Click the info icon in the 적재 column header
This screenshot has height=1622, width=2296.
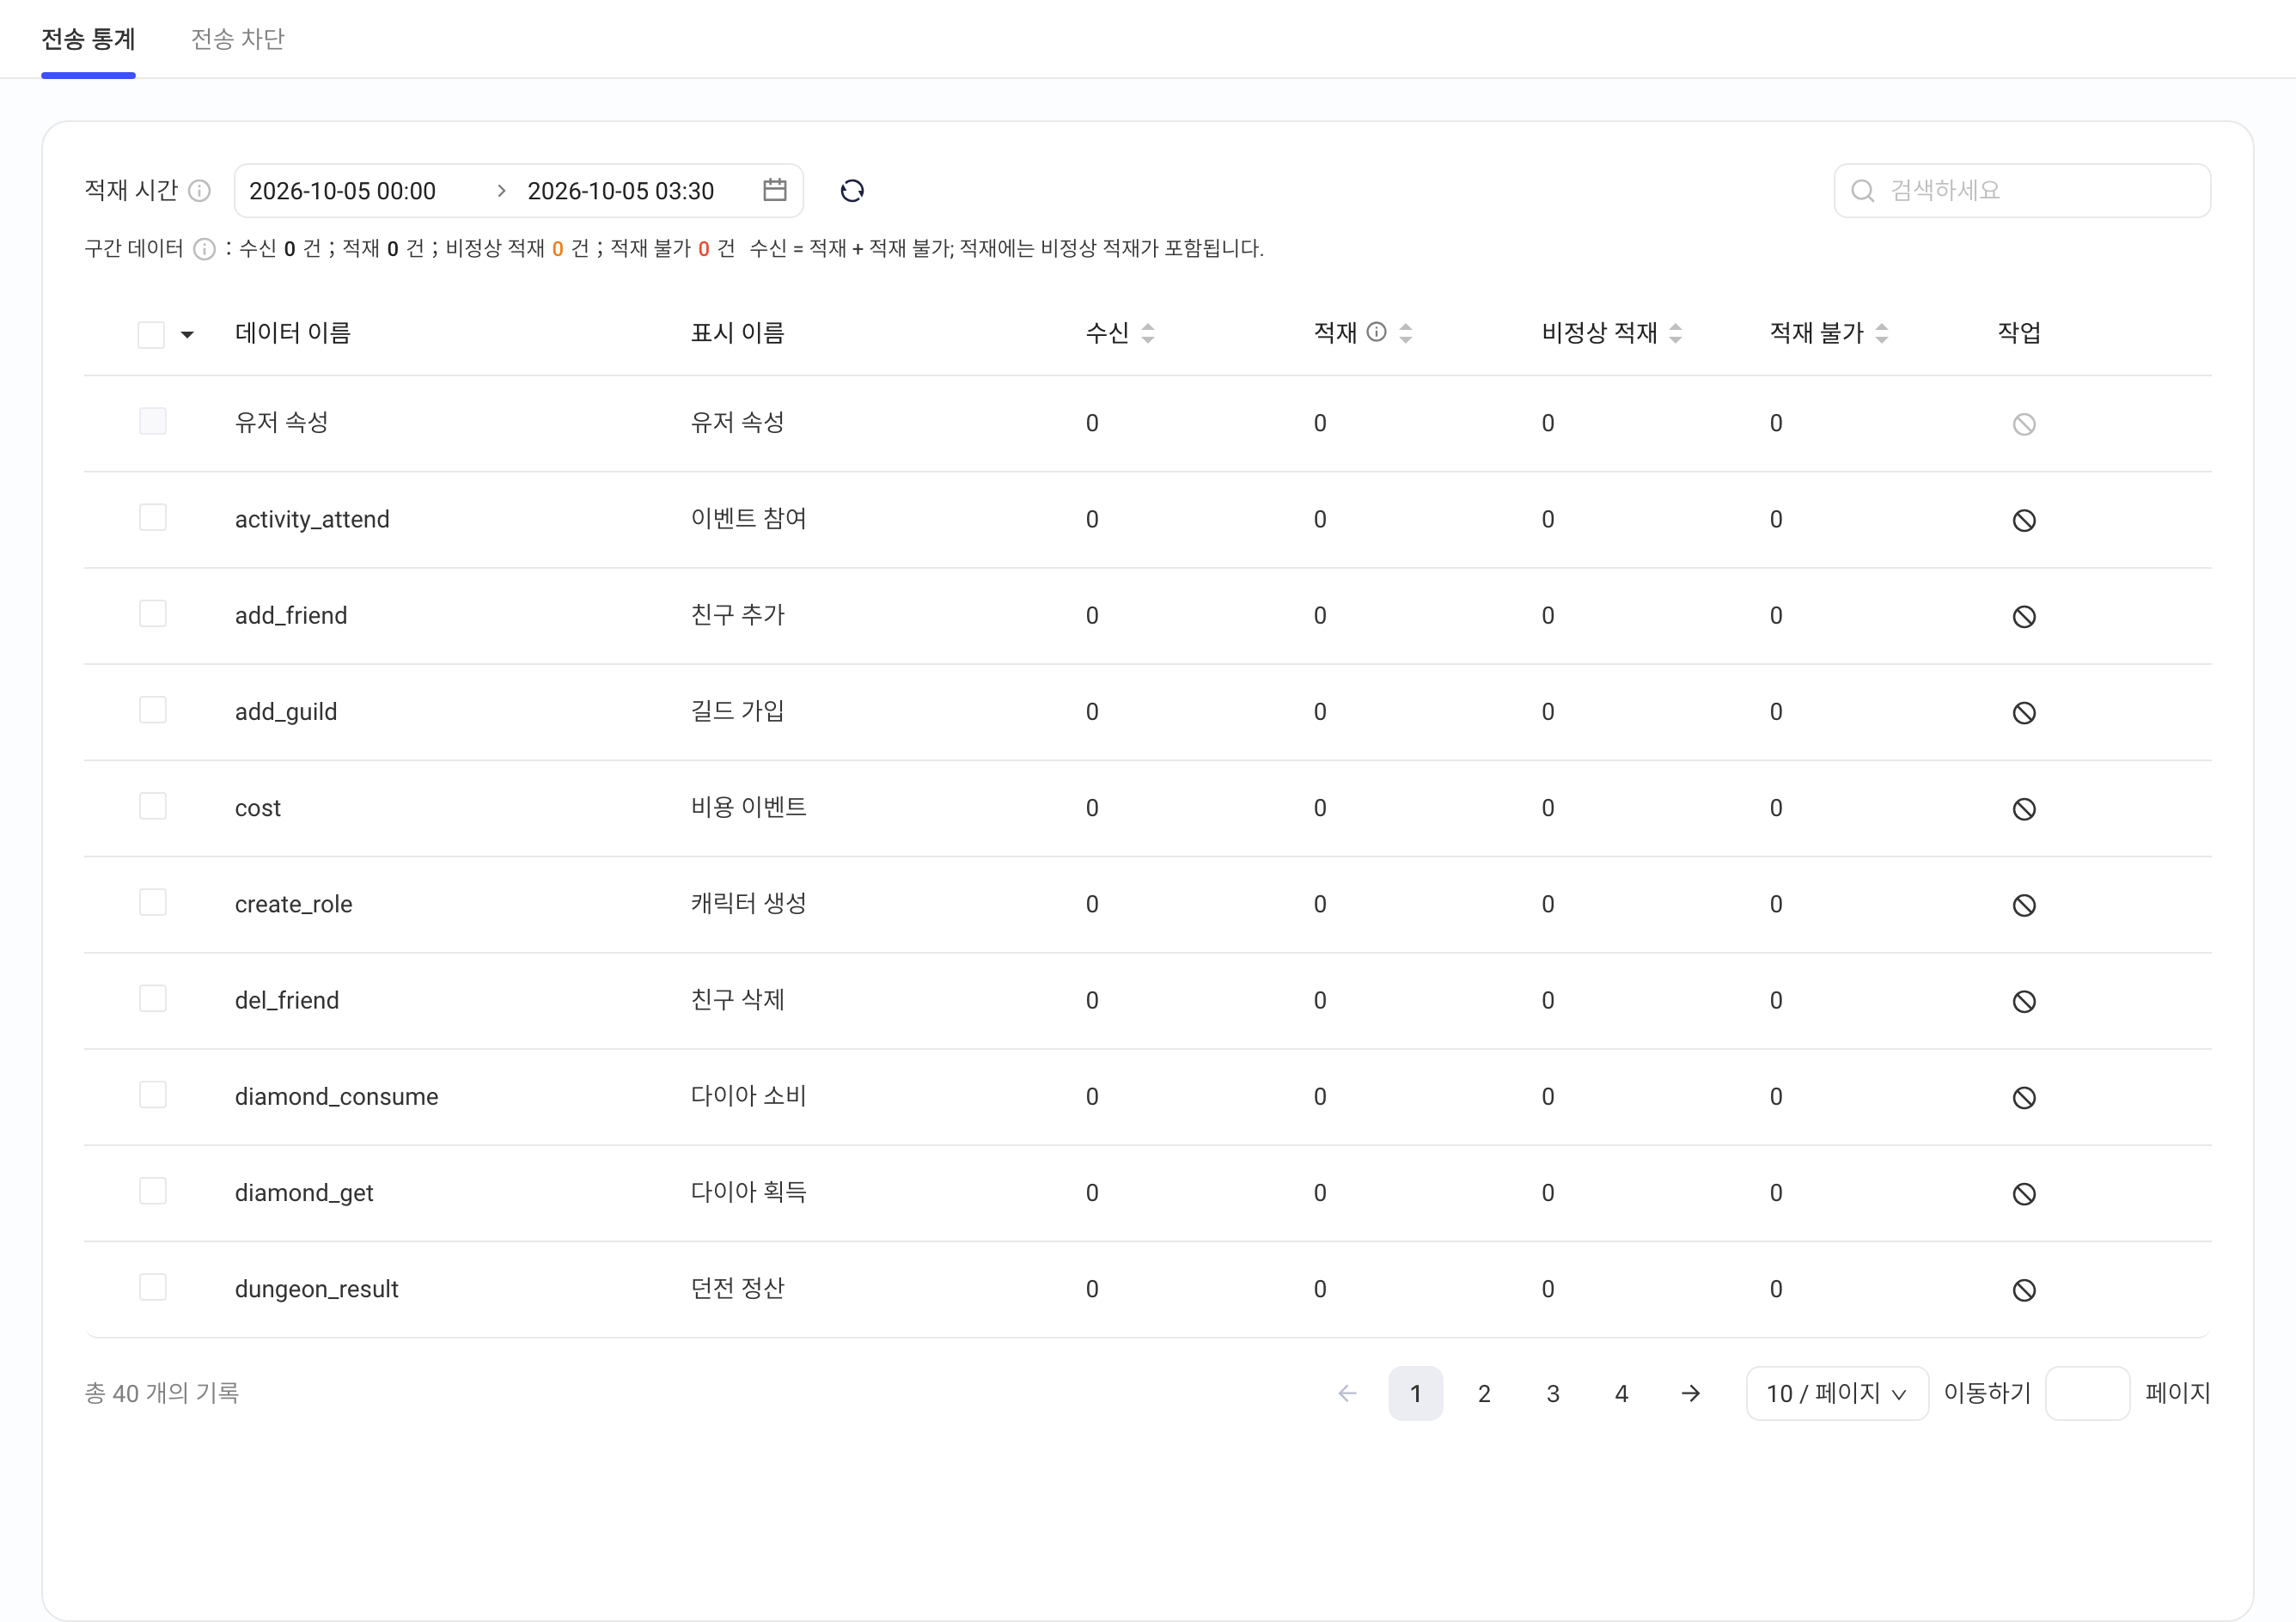tap(1377, 332)
